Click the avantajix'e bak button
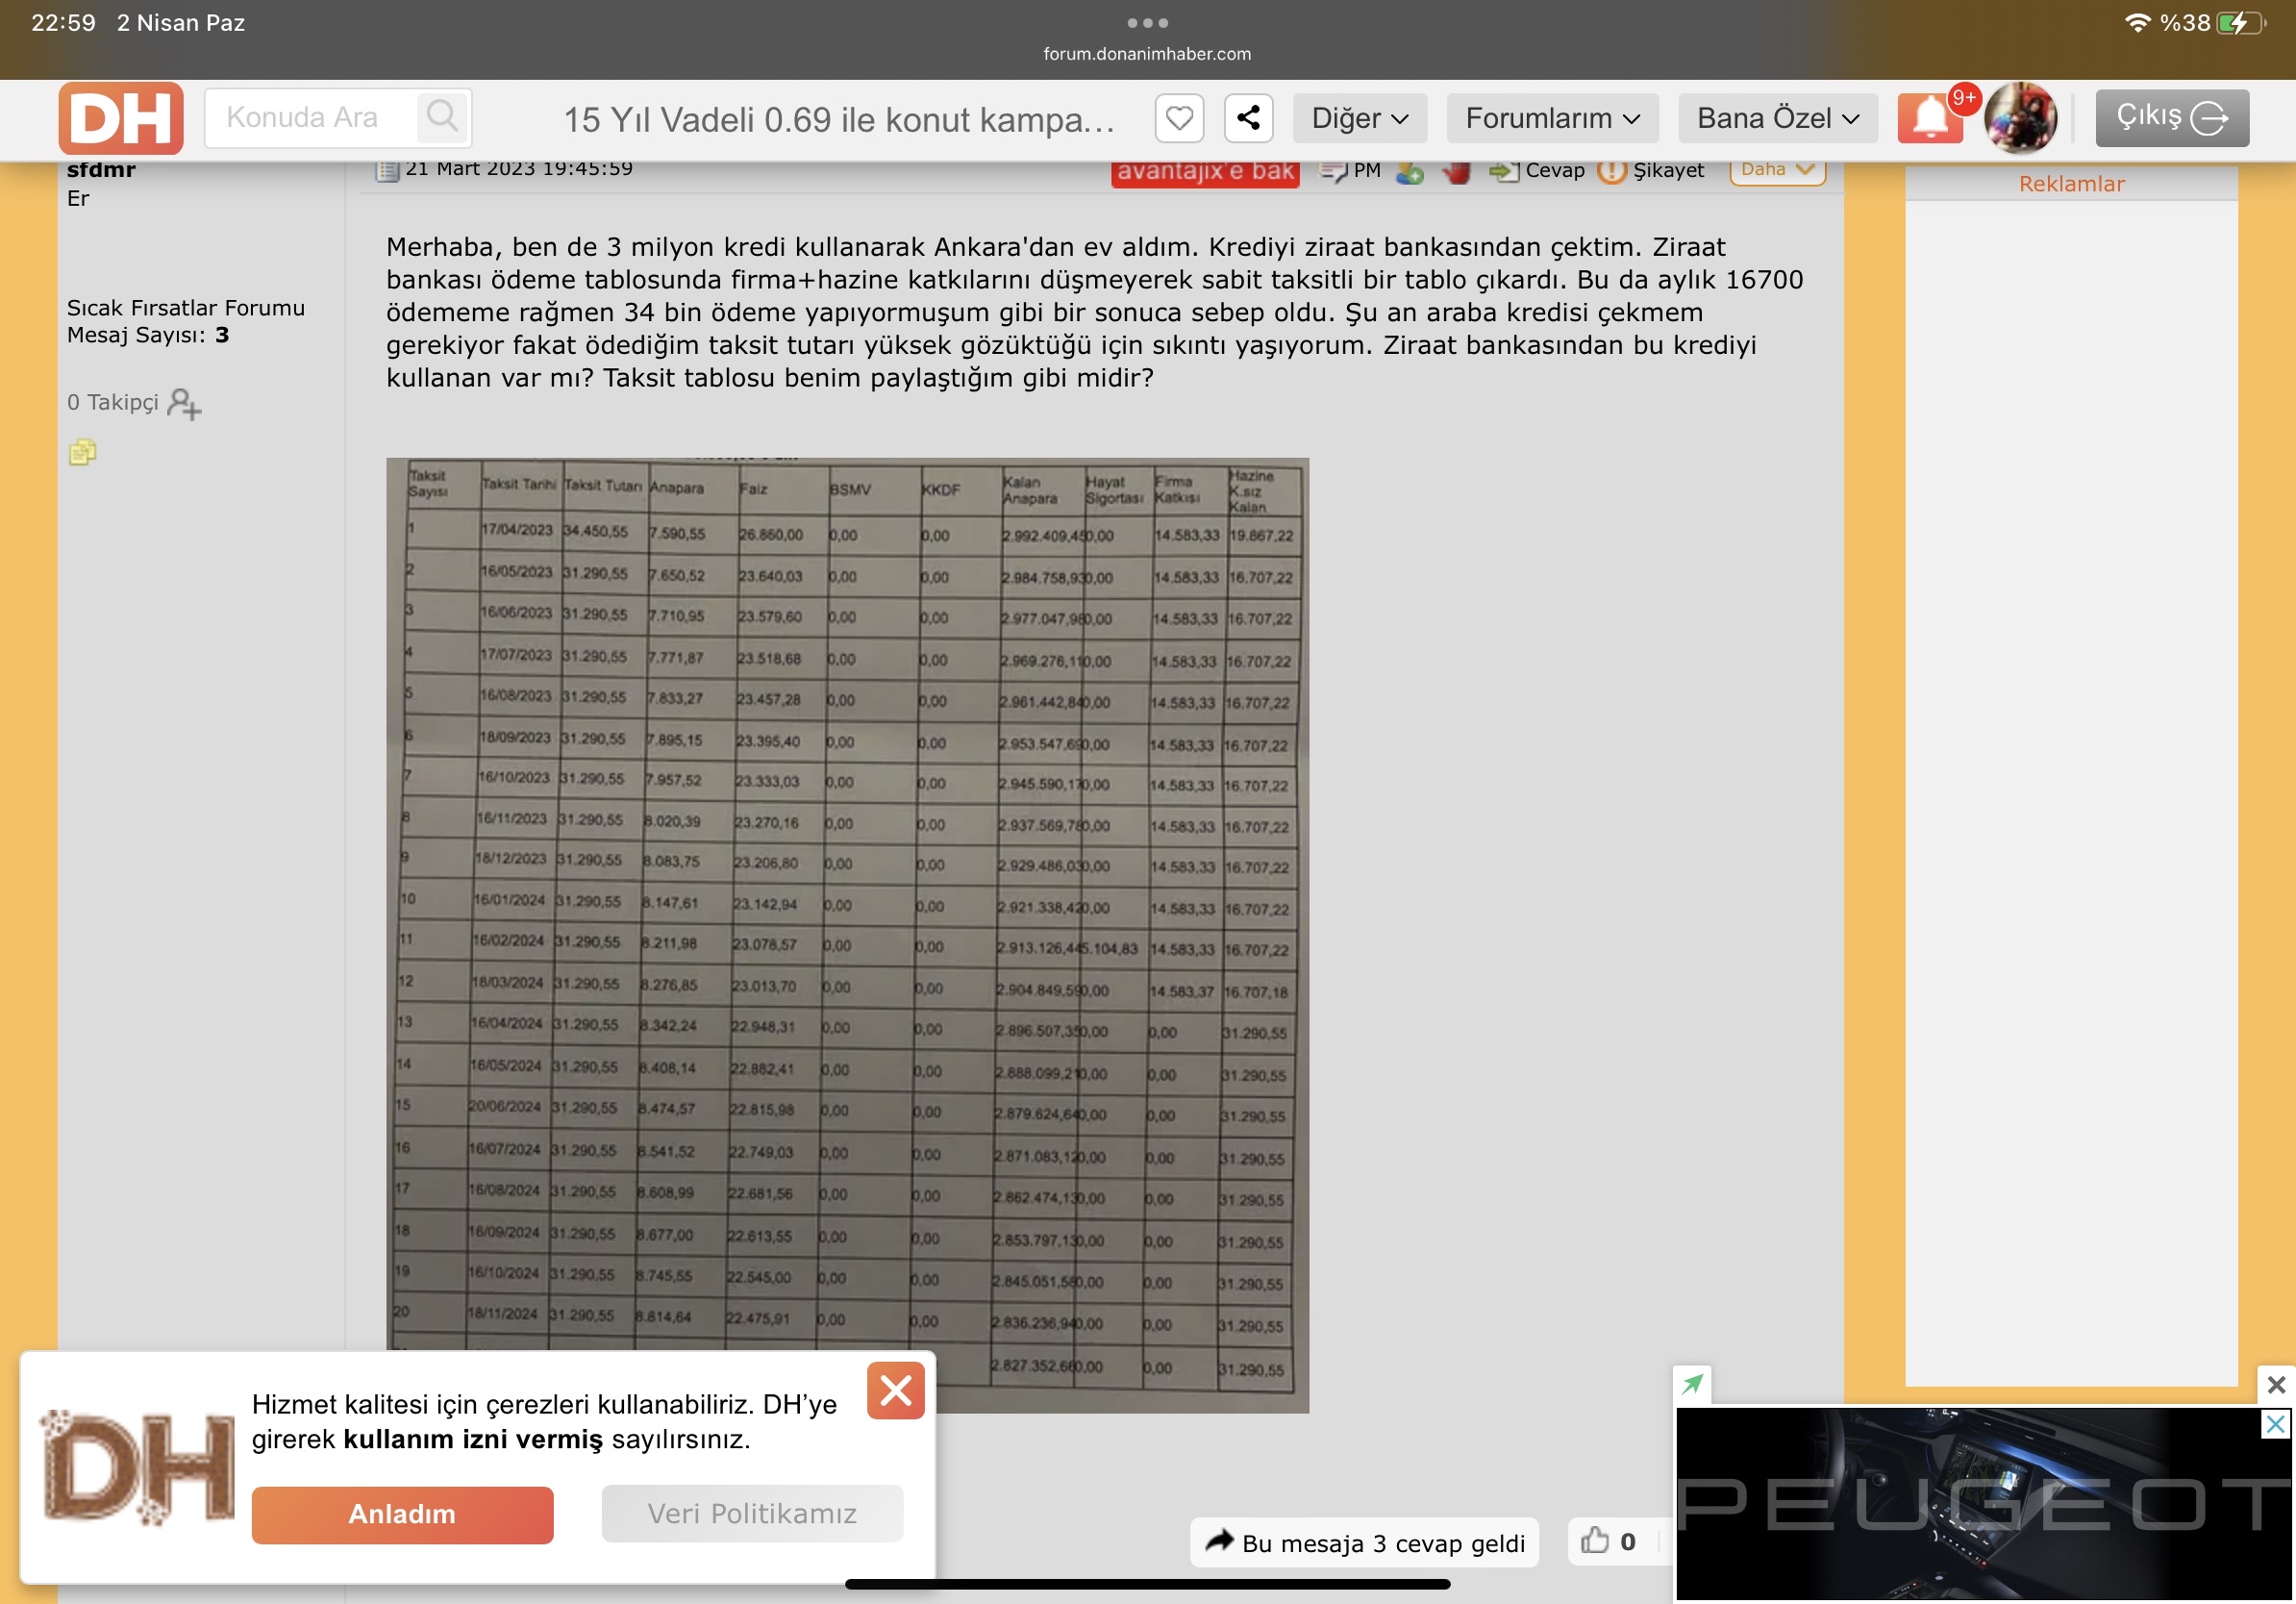Viewport: 2296px width, 1604px height. coord(1205,172)
